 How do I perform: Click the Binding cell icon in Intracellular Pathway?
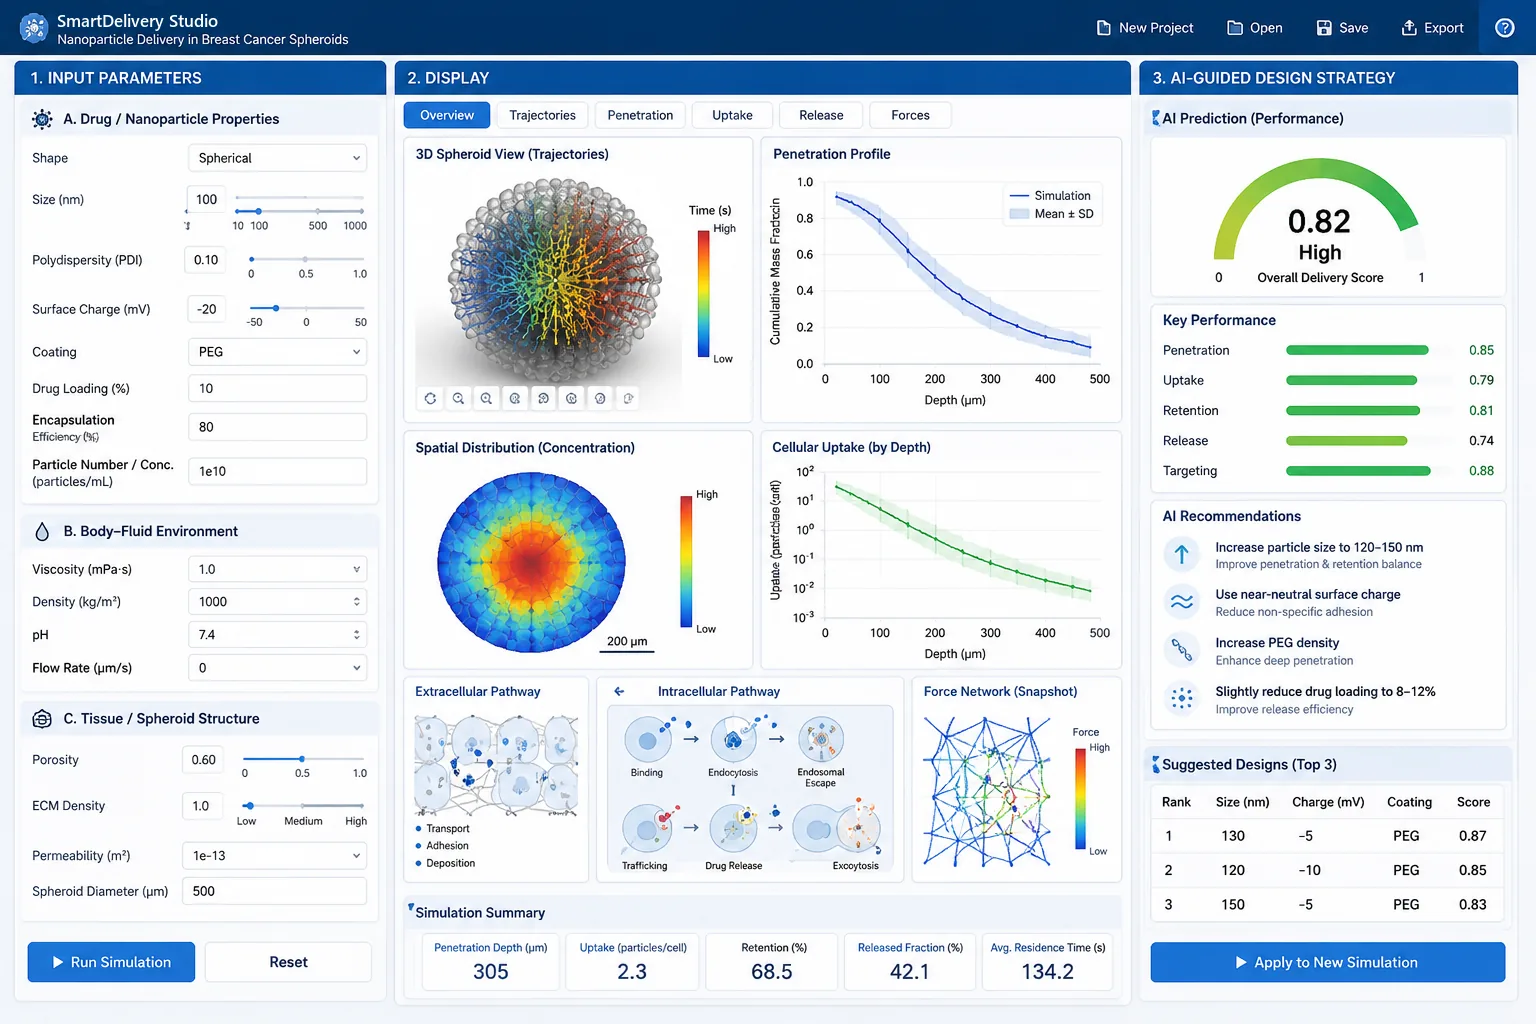point(647,741)
